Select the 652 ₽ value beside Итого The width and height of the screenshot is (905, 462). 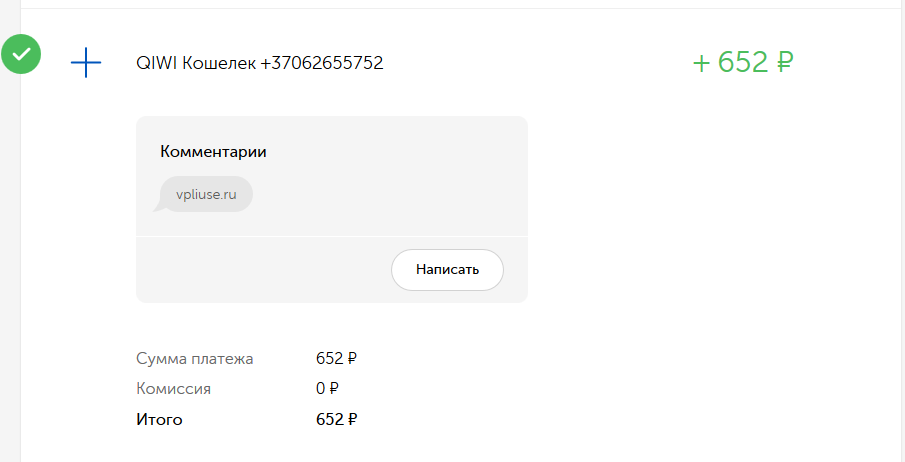[336, 419]
